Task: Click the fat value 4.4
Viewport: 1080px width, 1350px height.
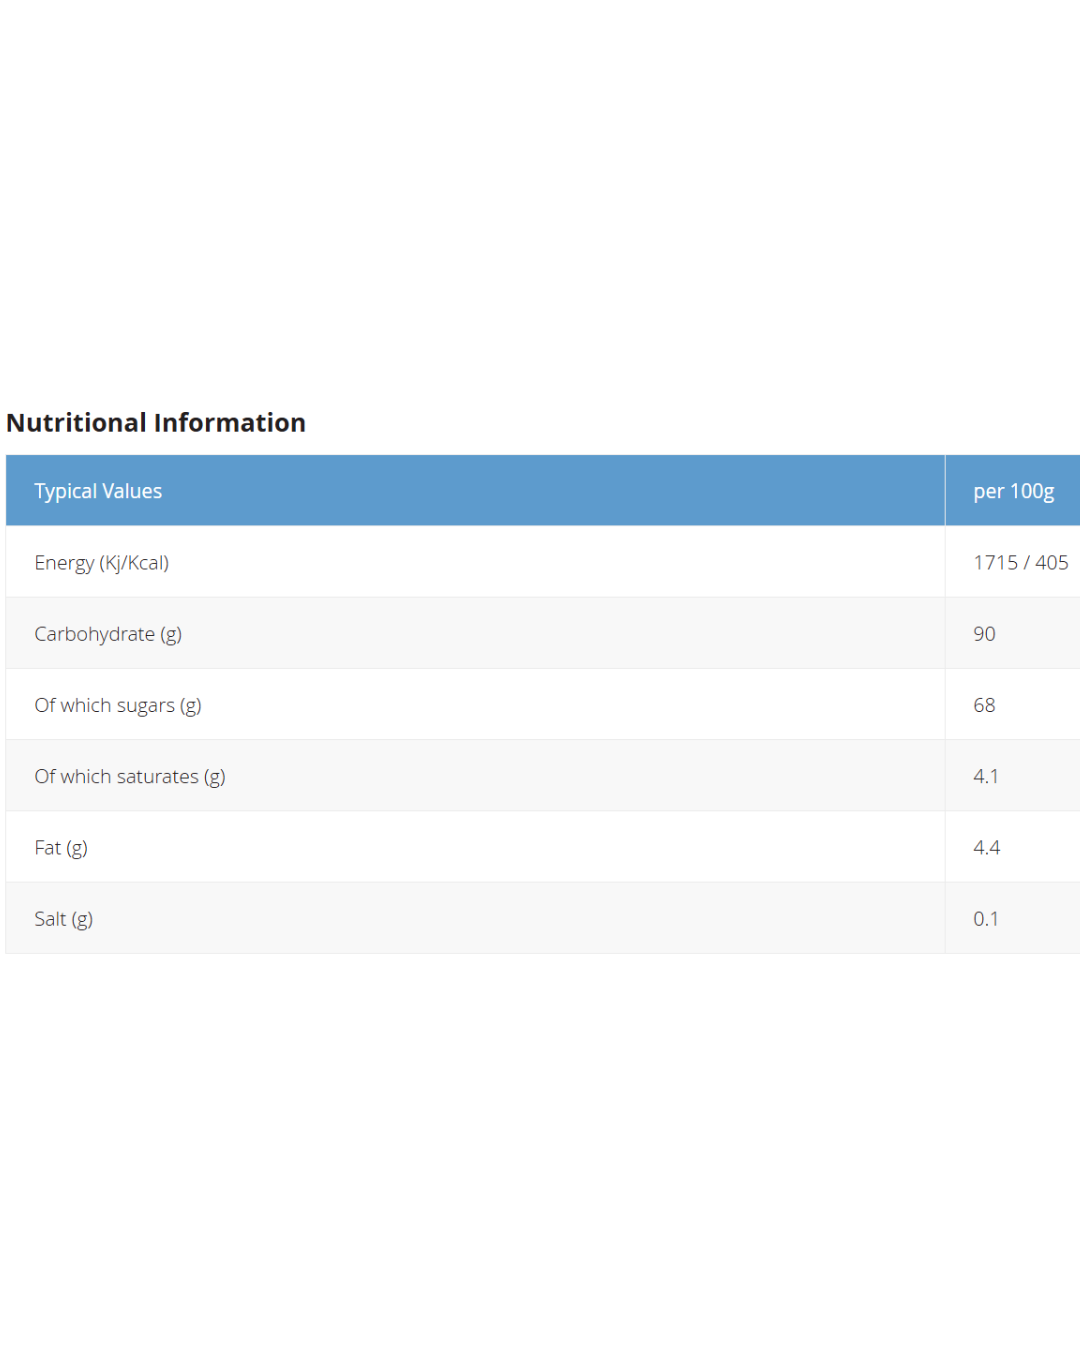Action: tap(986, 848)
